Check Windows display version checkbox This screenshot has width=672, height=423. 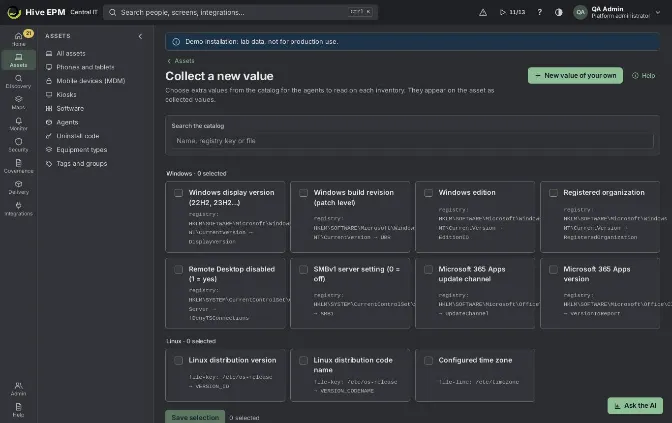[x=178, y=193]
